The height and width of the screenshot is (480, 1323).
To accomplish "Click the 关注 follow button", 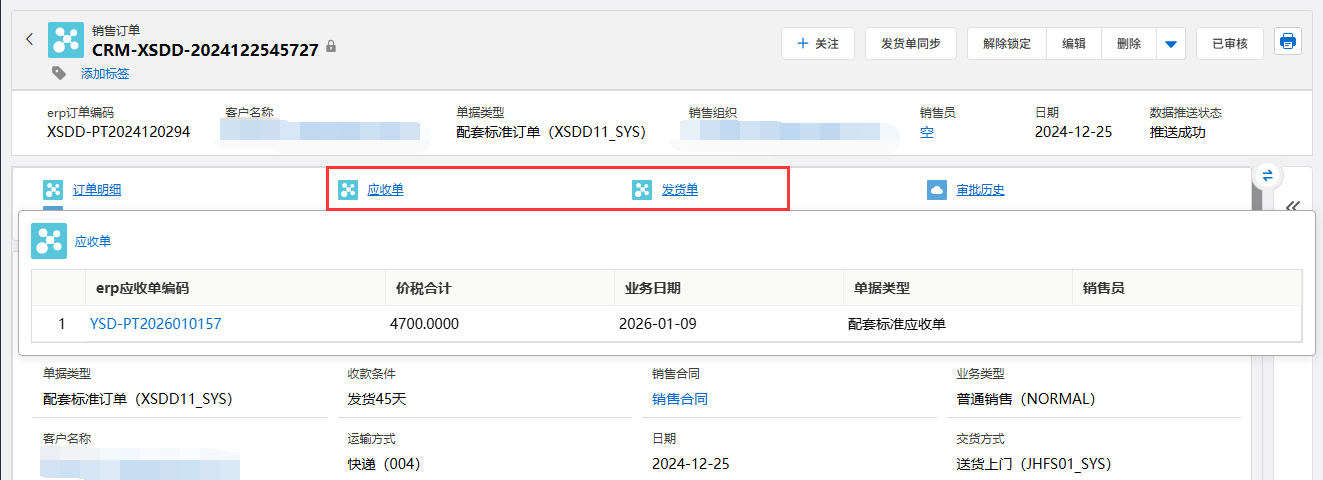I will pyautogui.click(x=817, y=44).
